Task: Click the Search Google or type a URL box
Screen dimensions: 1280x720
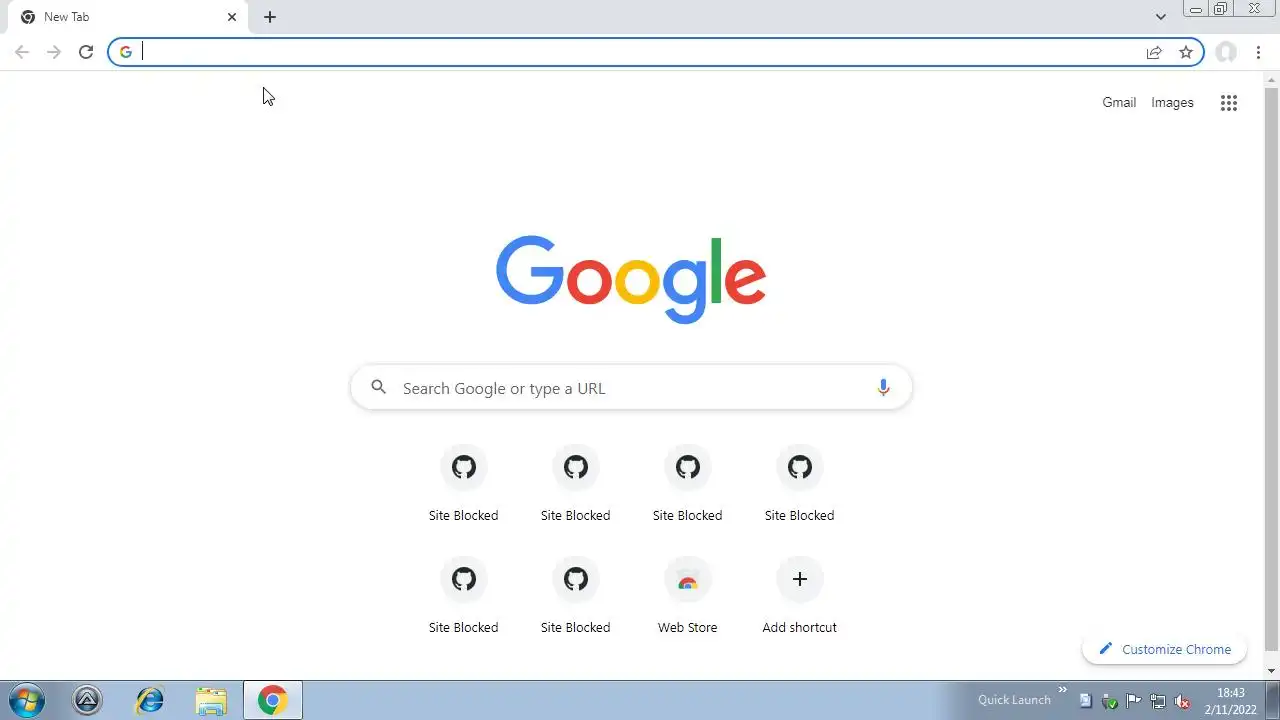Action: click(631, 388)
